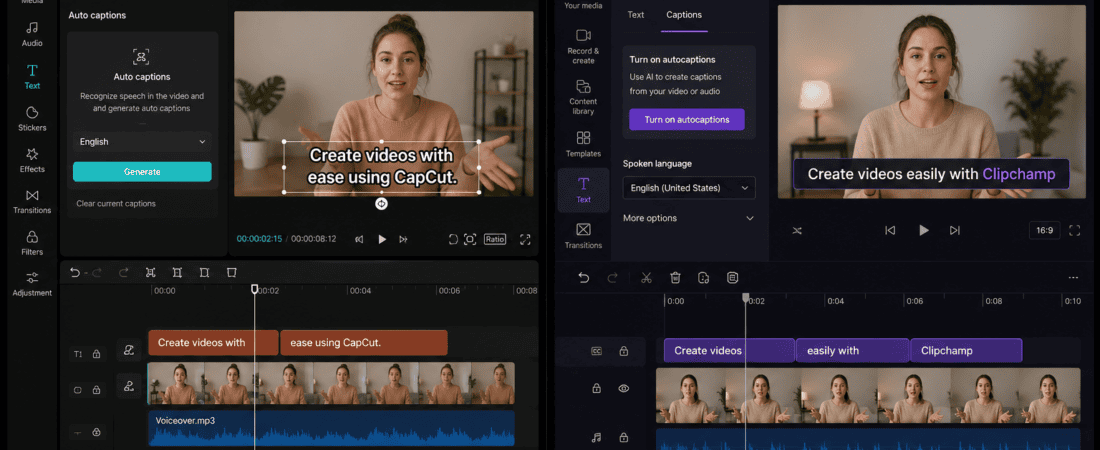Toggle lock on CapCut video track
This screenshot has width=1100, height=450.
pyautogui.click(x=96, y=390)
